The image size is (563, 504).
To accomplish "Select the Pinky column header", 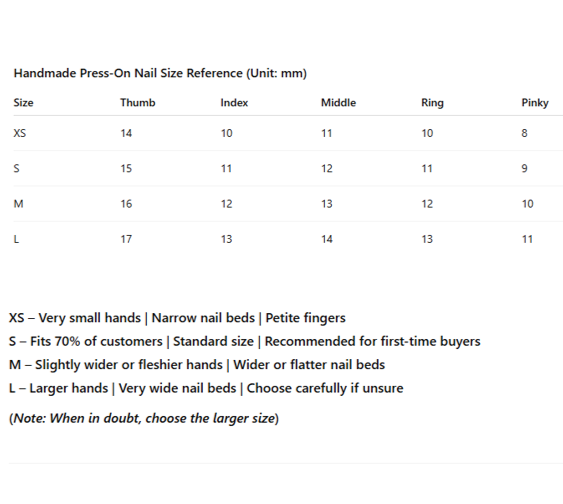I will pyautogui.click(x=535, y=103).
